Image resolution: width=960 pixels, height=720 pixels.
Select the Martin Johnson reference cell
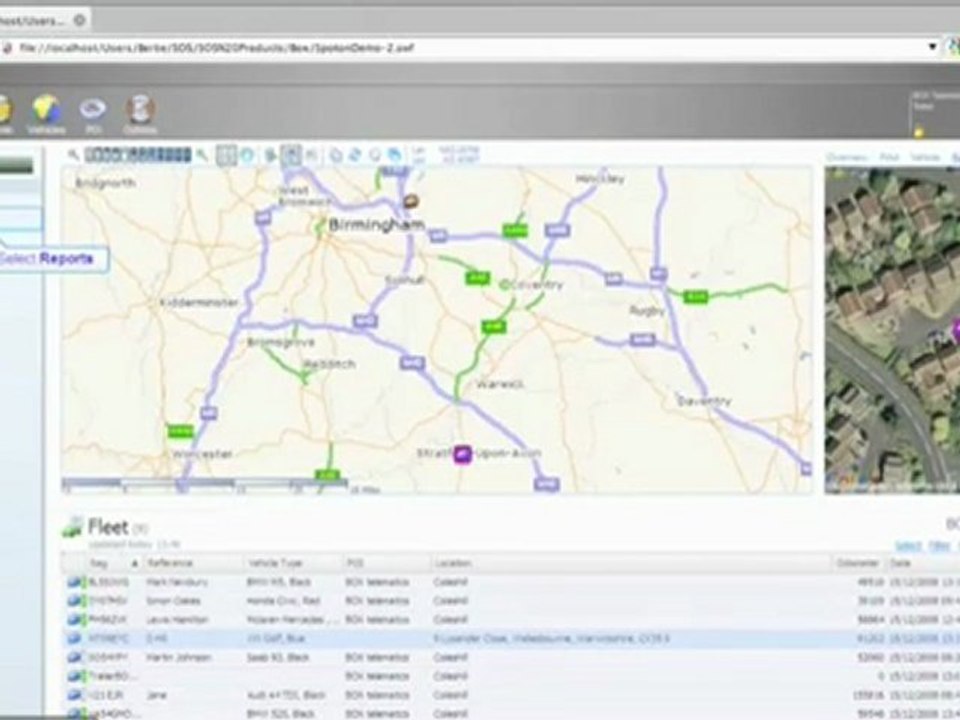(178, 658)
